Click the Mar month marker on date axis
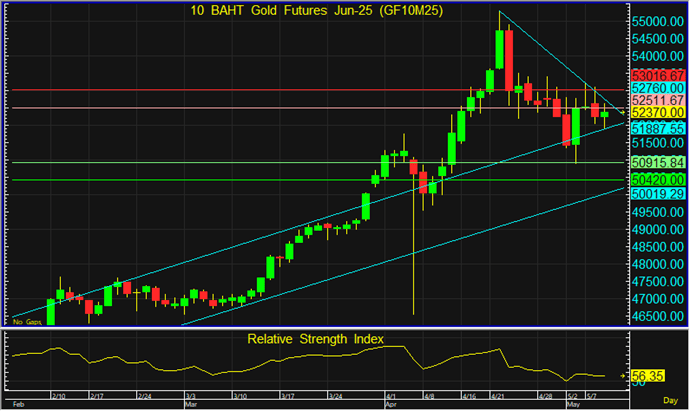The image size is (690, 411). (189, 405)
